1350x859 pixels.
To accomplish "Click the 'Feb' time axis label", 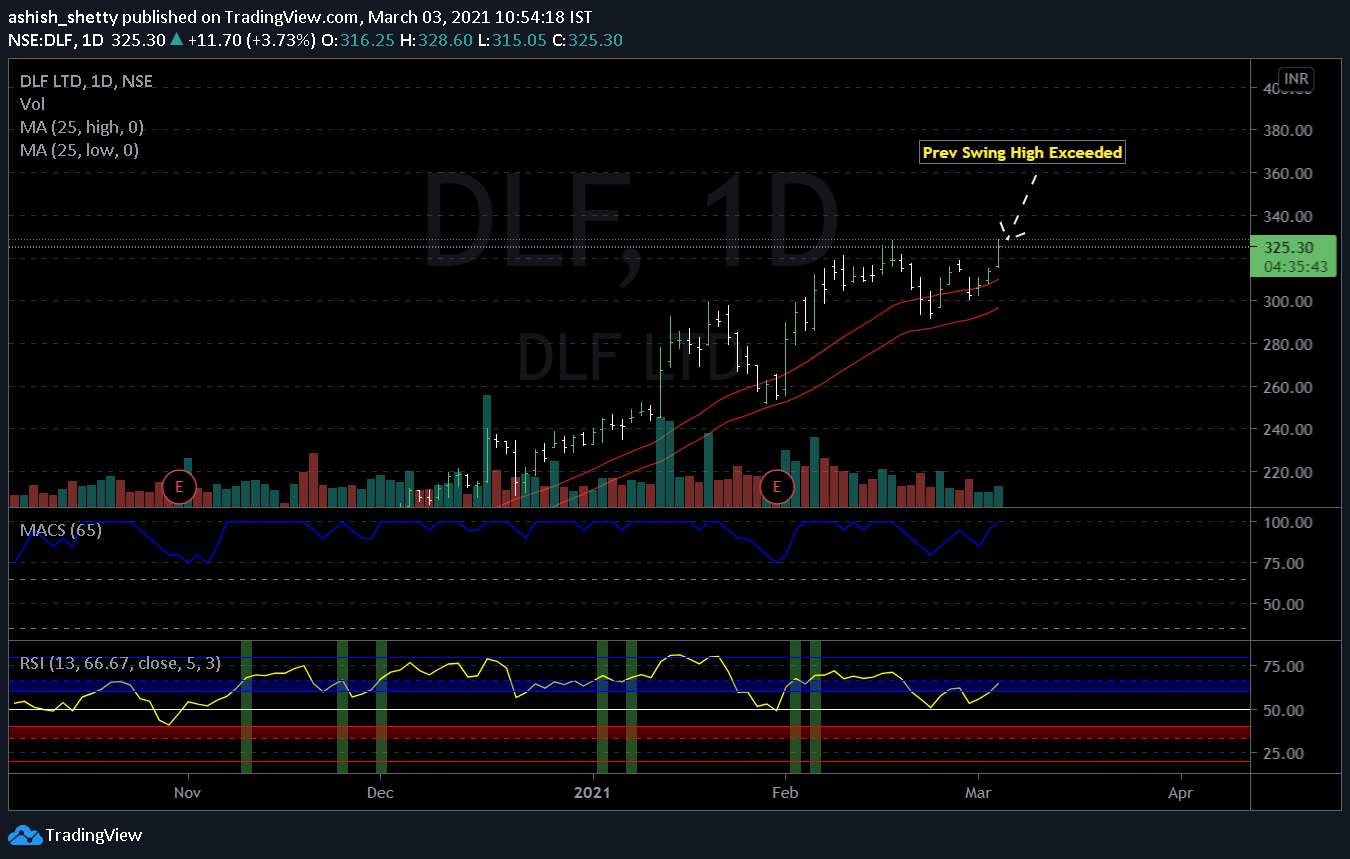I will 786,793.
